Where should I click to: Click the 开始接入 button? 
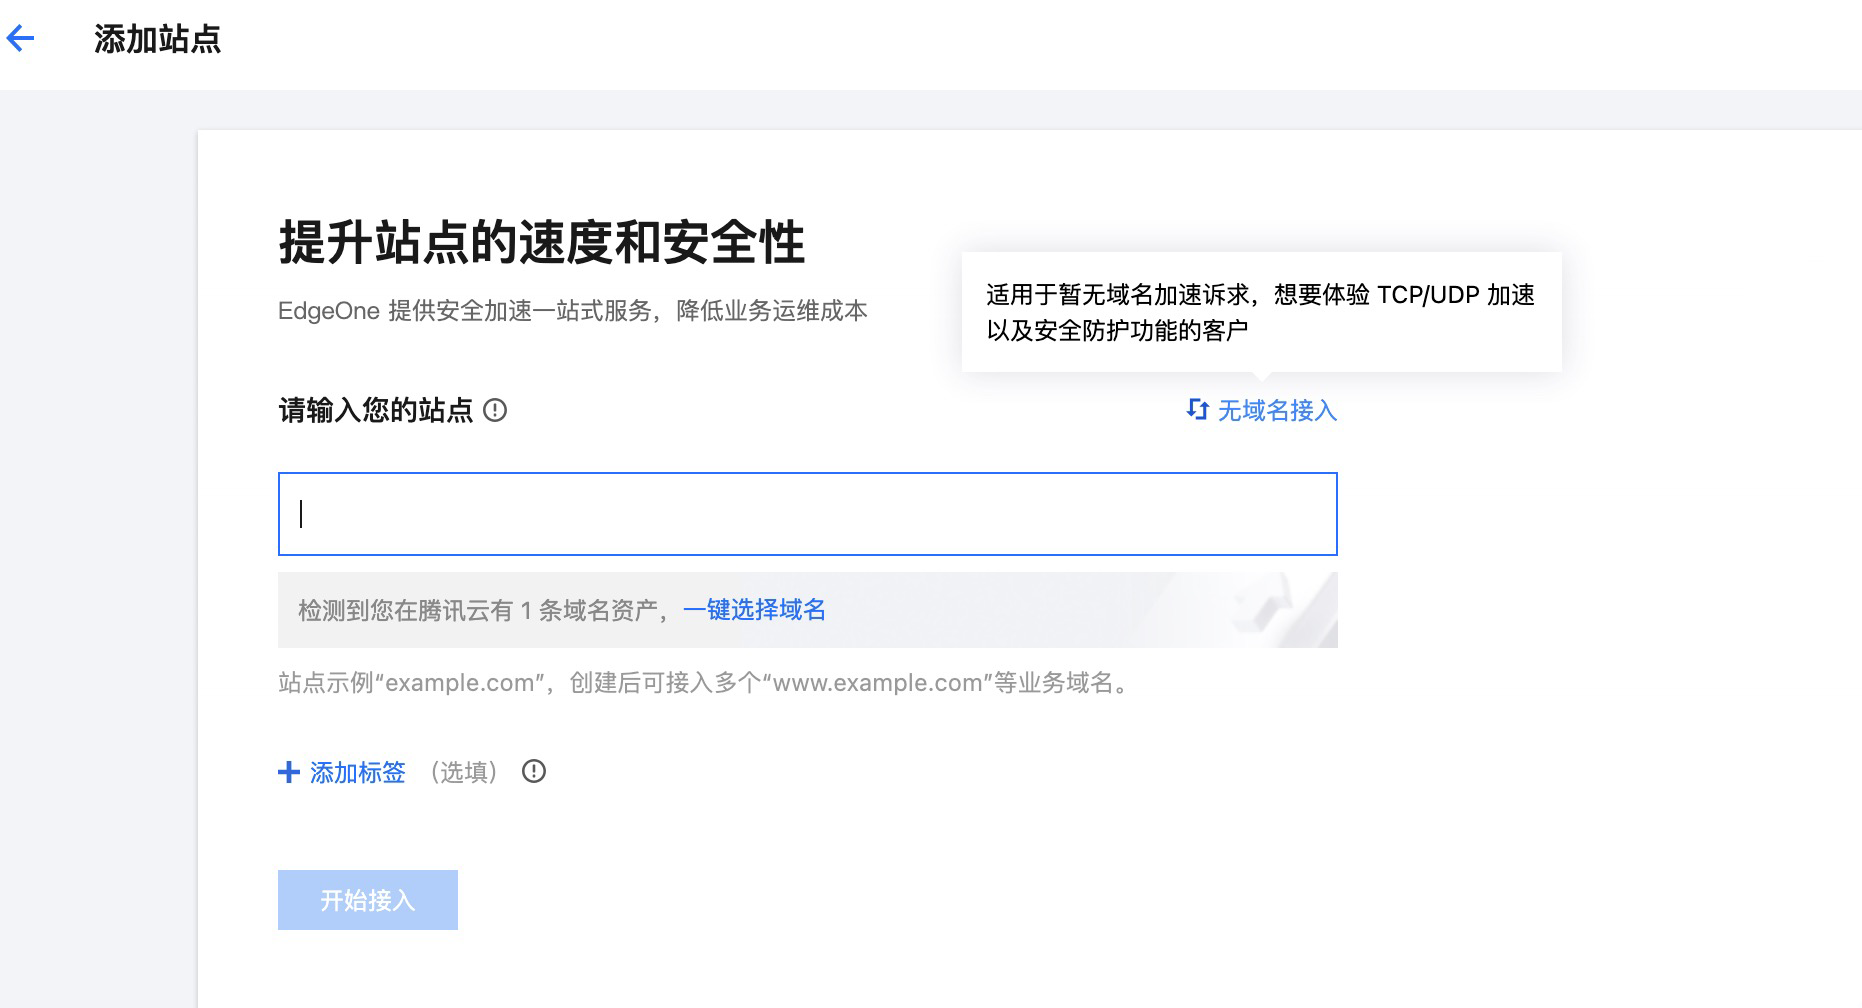(368, 900)
